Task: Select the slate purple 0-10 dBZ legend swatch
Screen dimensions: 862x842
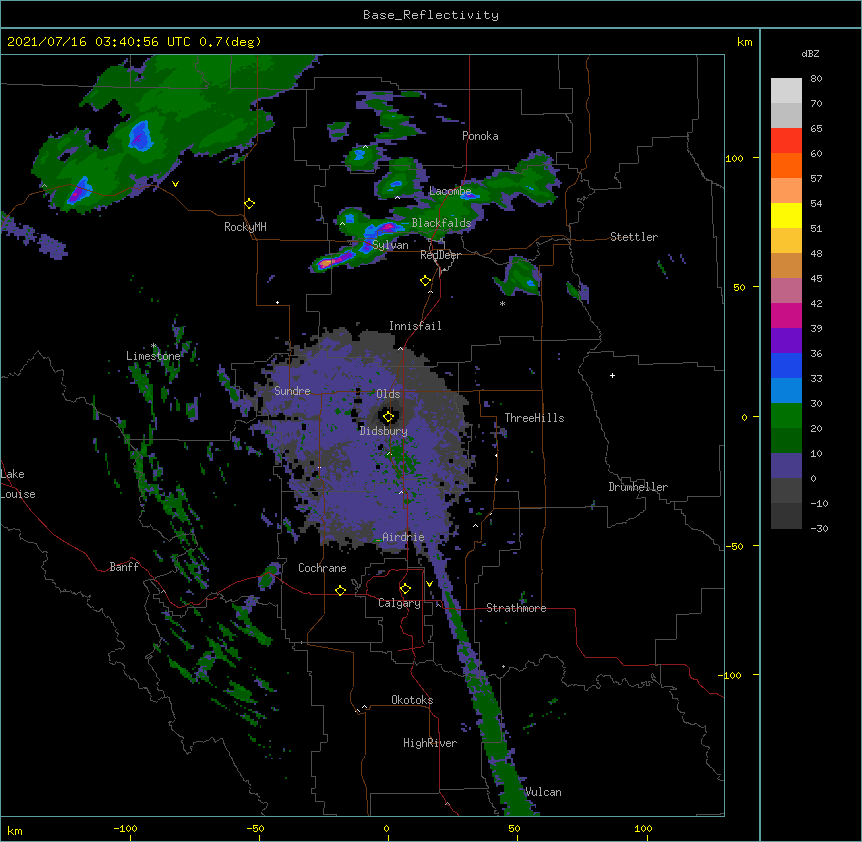Action: [786, 466]
